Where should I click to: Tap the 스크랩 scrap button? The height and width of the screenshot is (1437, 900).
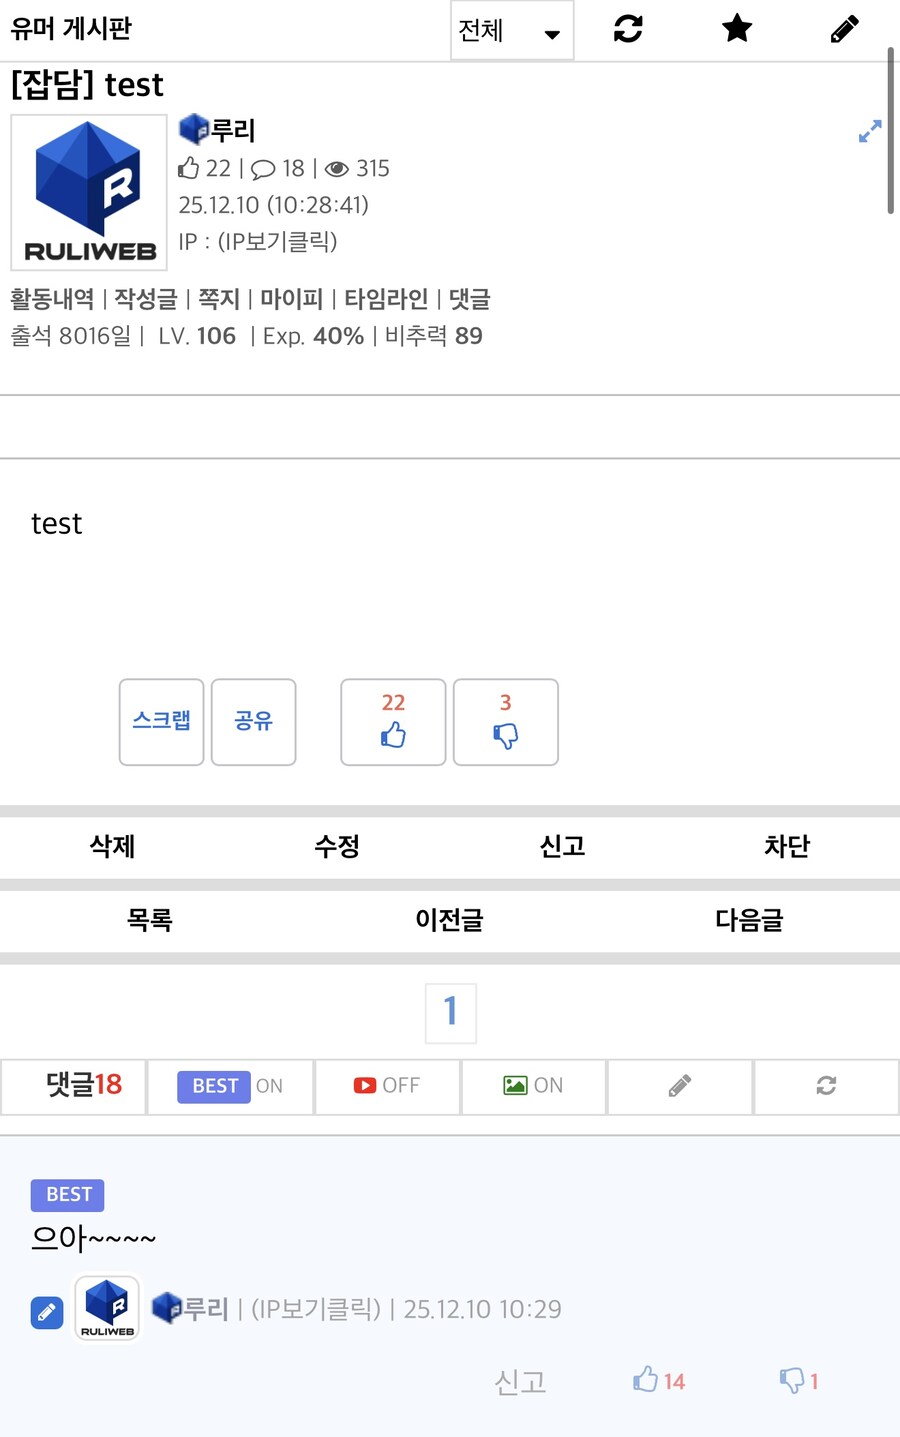[161, 722]
